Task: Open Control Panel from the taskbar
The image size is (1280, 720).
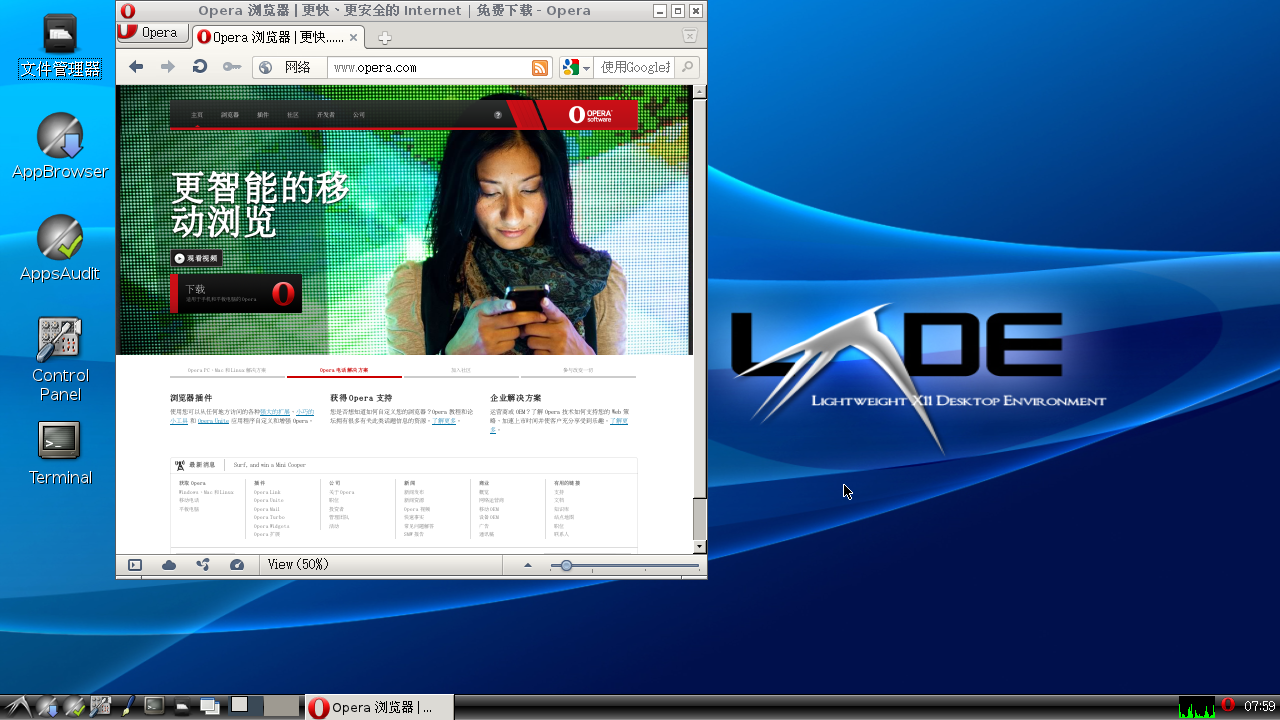Action: coord(101,707)
